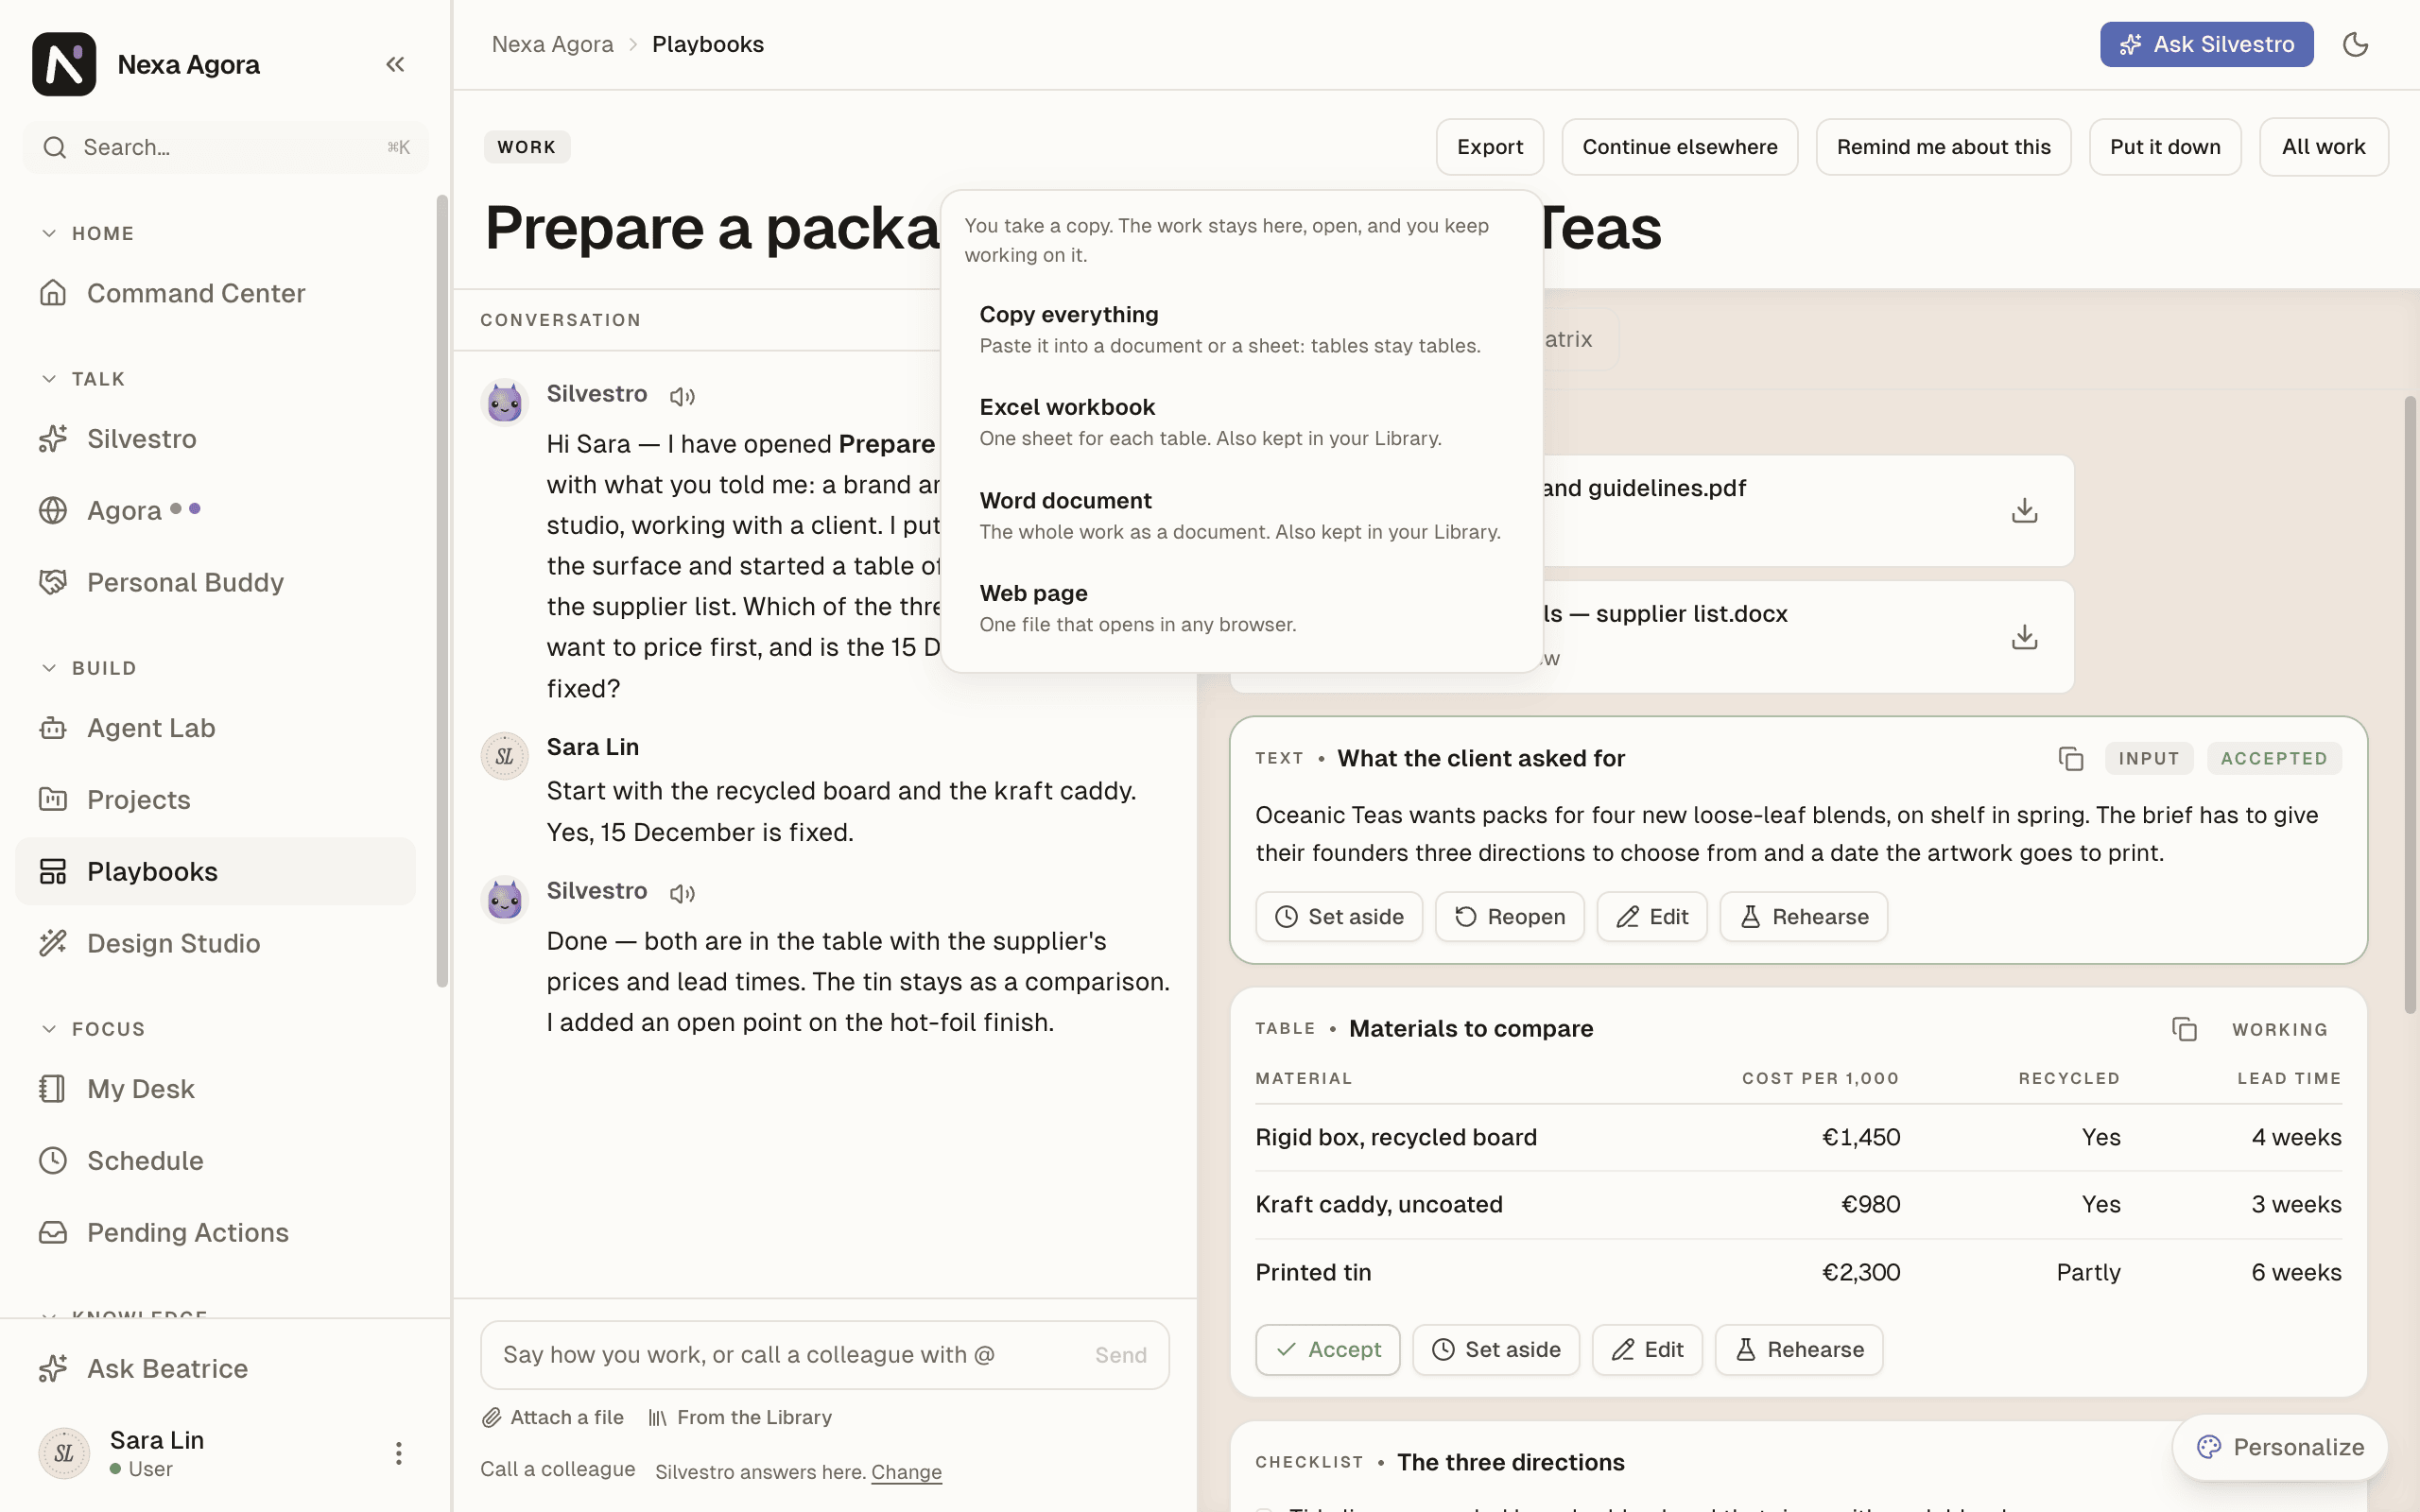Collapse the HOME section
The height and width of the screenshot is (1512, 2420).
point(87,233)
